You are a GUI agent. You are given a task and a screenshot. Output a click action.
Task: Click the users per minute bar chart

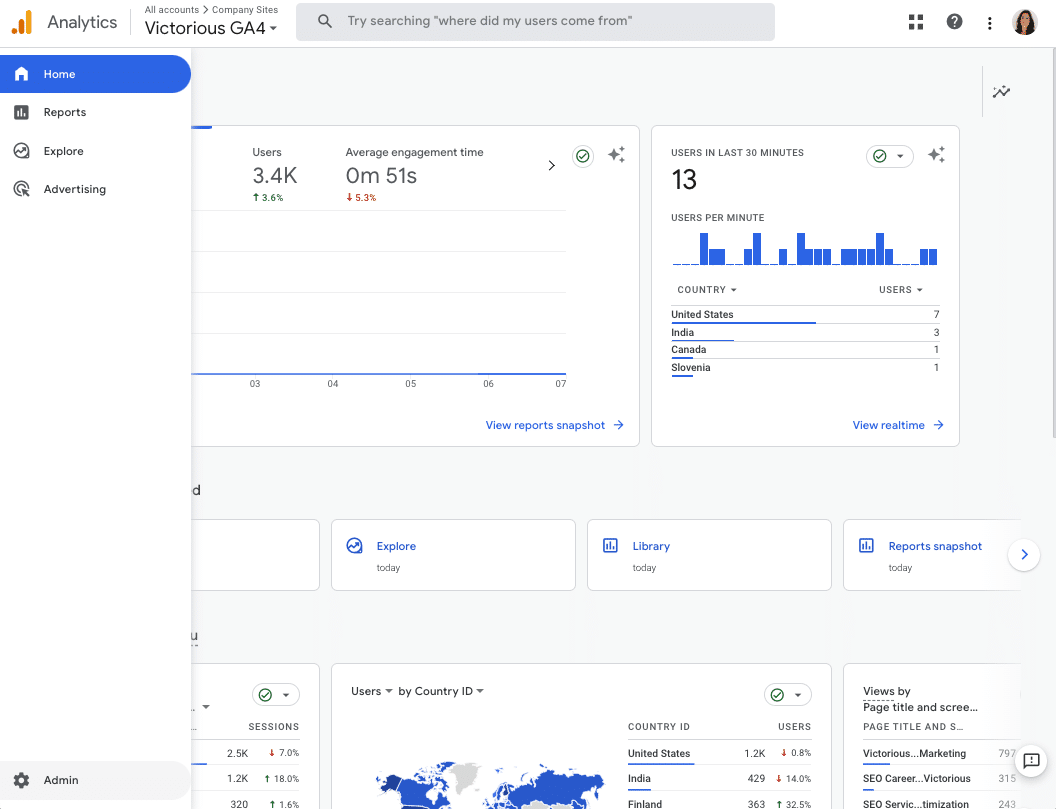[x=805, y=249]
